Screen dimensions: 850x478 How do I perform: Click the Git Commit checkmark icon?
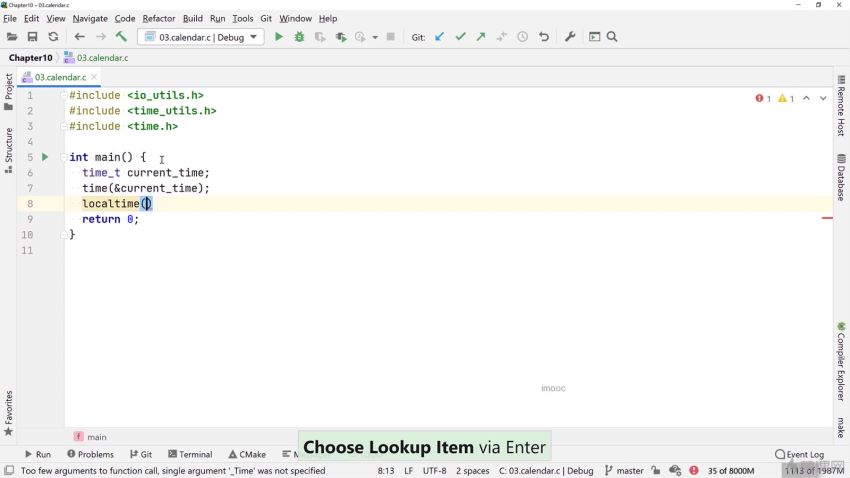pos(460,37)
